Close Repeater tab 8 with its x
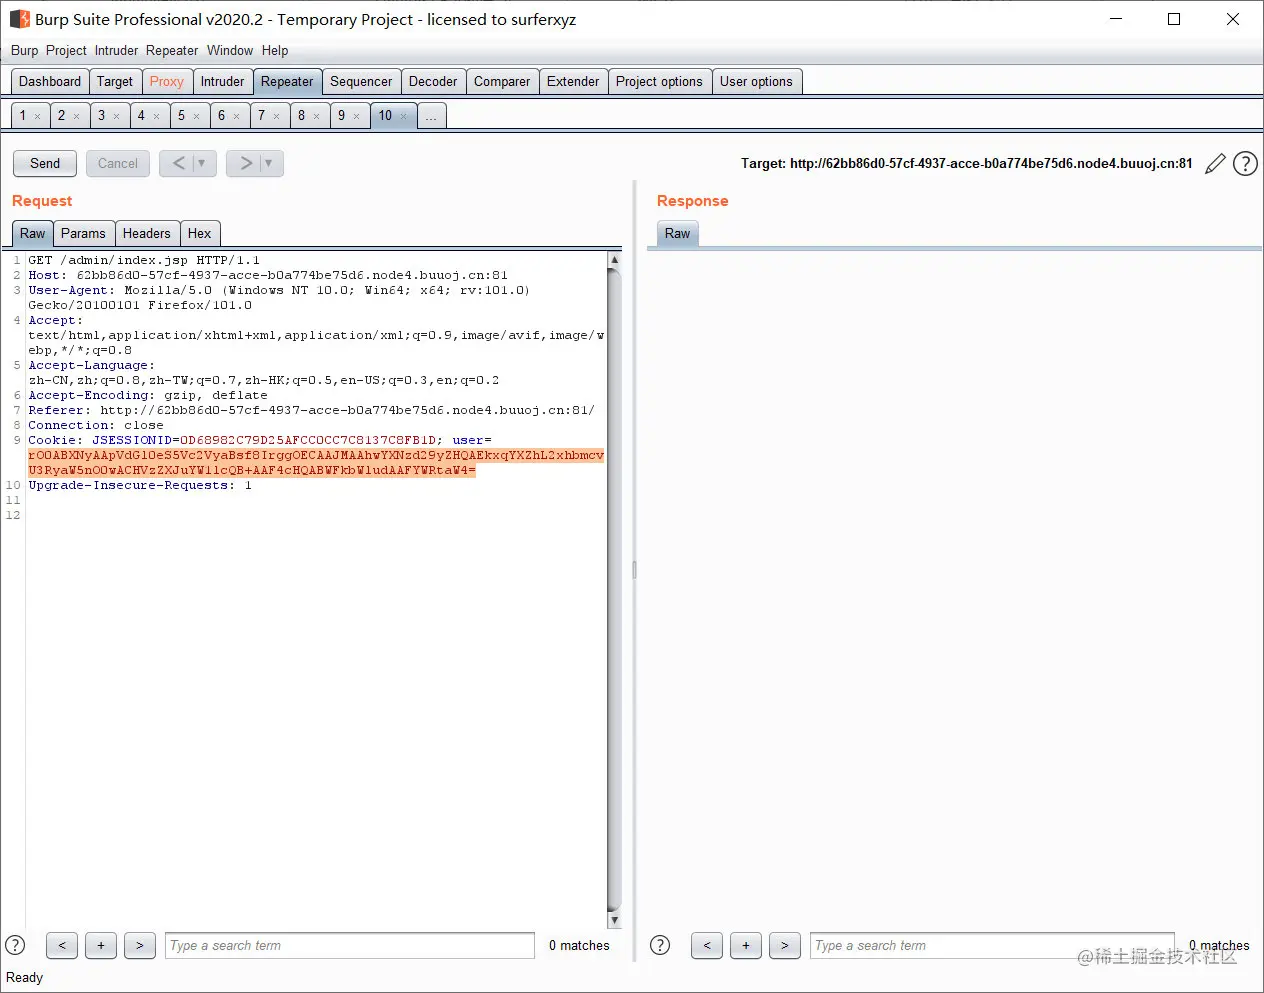1264x993 pixels. (316, 117)
